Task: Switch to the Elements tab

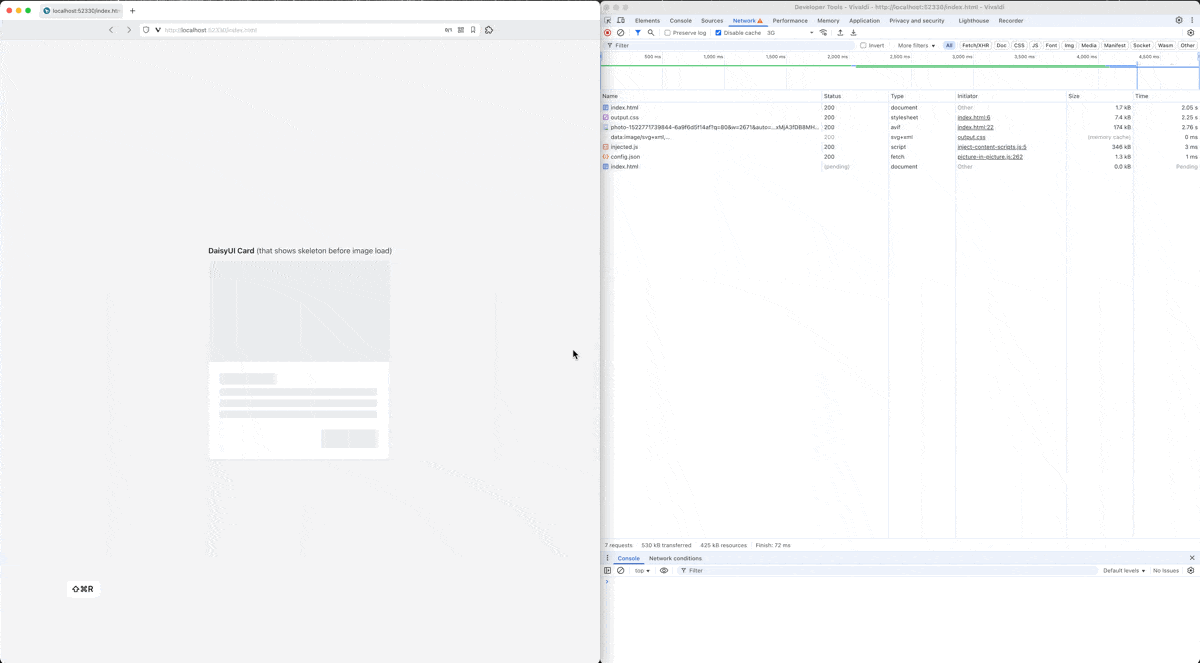Action: click(647, 20)
